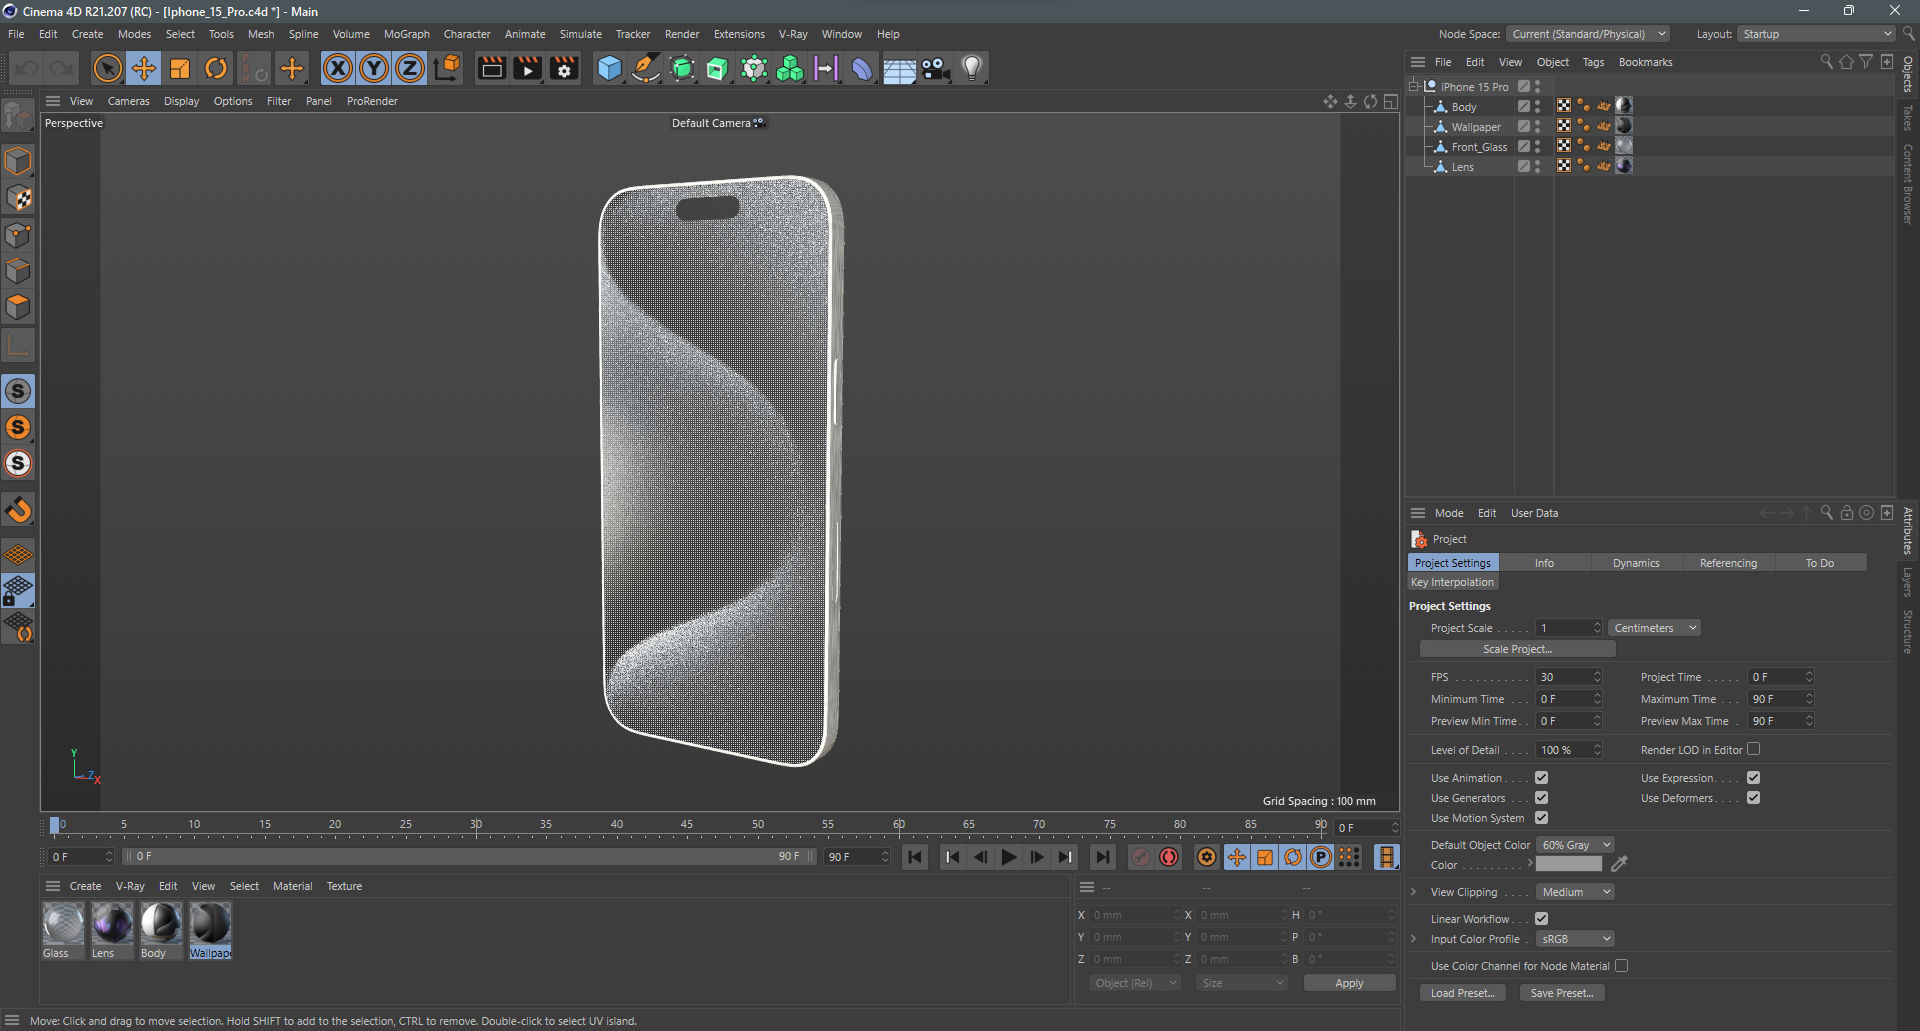The height and width of the screenshot is (1031, 1920).
Task: Uncheck Use Expression checkbox
Action: tap(1753, 778)
